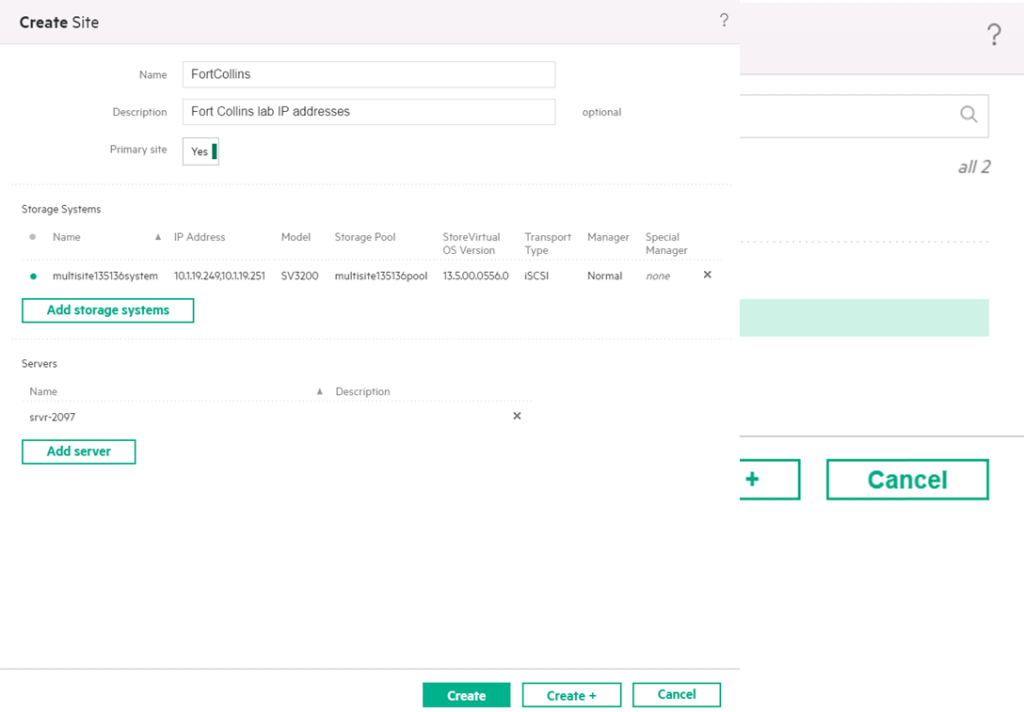Toggle the Primary site Yes switch
The height and width of the screenshot is (712, 1024).
pos(200,152)
